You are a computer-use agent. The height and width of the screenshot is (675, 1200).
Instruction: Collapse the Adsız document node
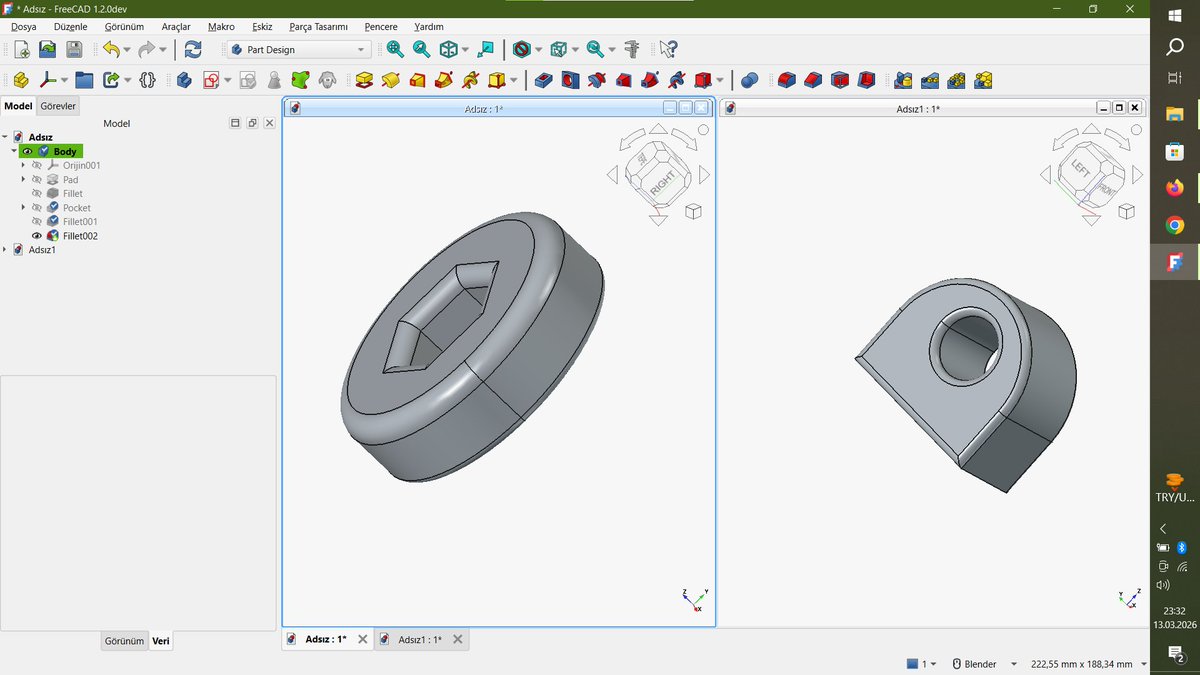5,137
